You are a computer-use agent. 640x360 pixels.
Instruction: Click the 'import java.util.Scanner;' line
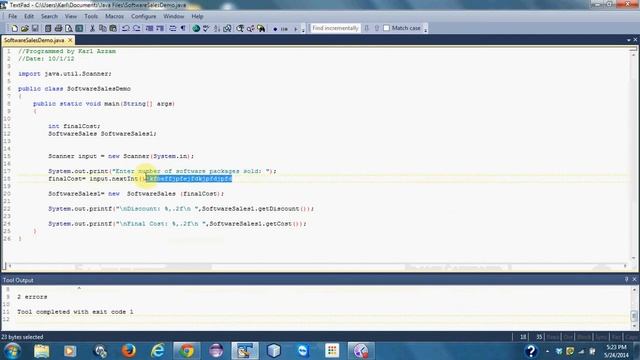(x=64, y=74)
